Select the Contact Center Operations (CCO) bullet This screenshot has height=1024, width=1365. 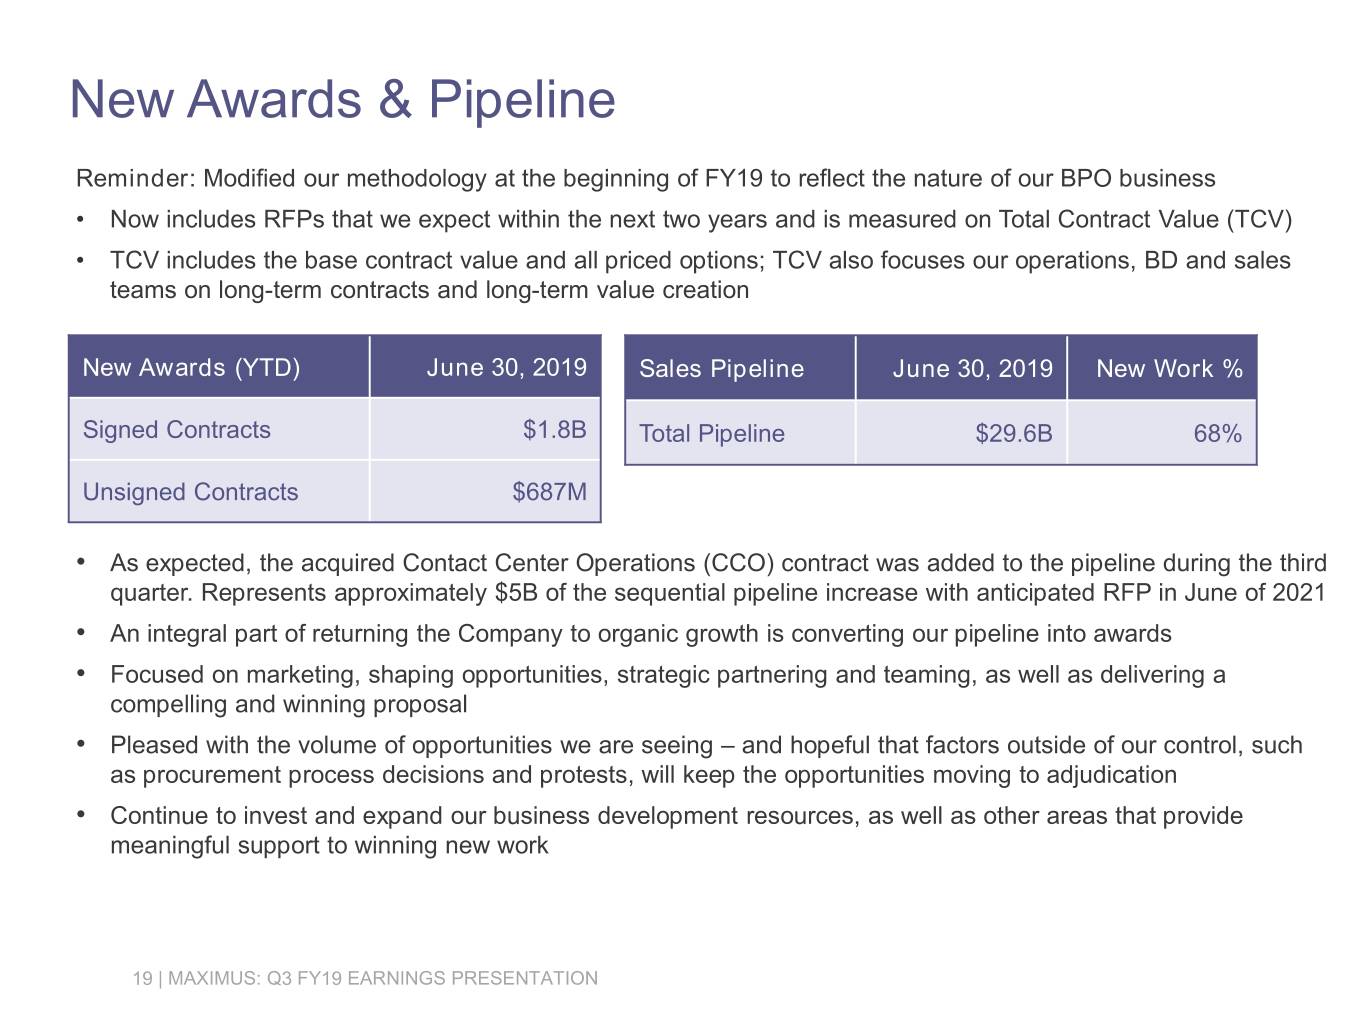click(x=717, y=578)
